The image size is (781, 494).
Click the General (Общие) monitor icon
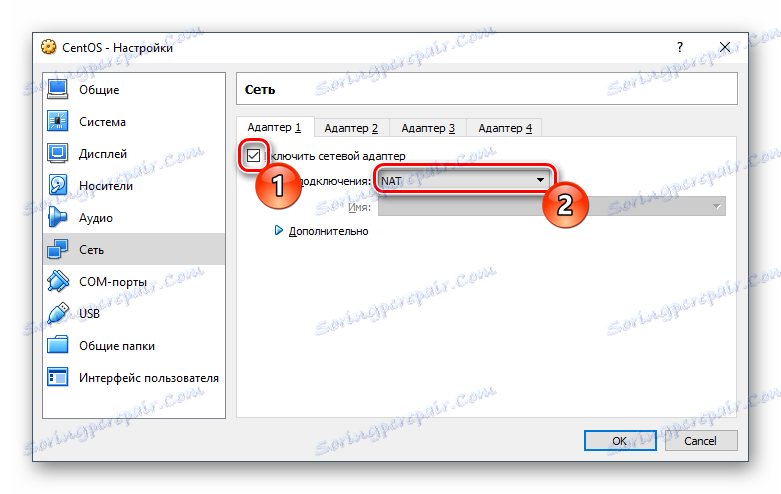pos(58,90)
